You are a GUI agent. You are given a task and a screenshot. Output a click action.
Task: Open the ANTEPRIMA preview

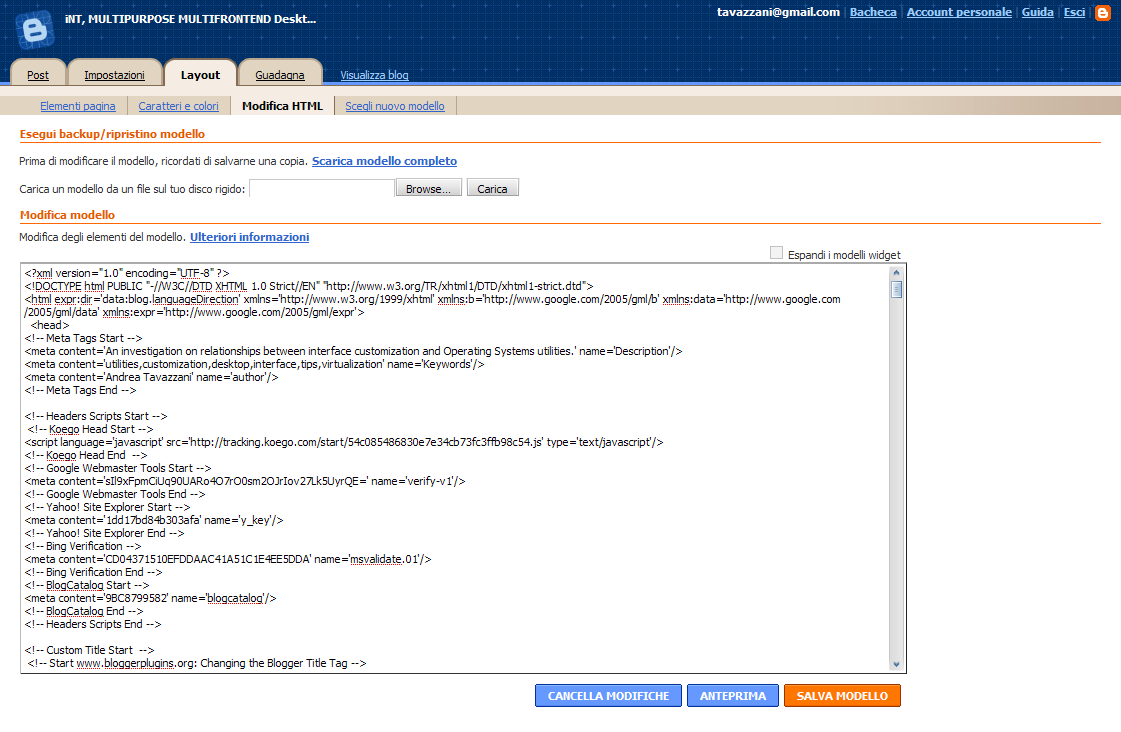pos(733,695)
